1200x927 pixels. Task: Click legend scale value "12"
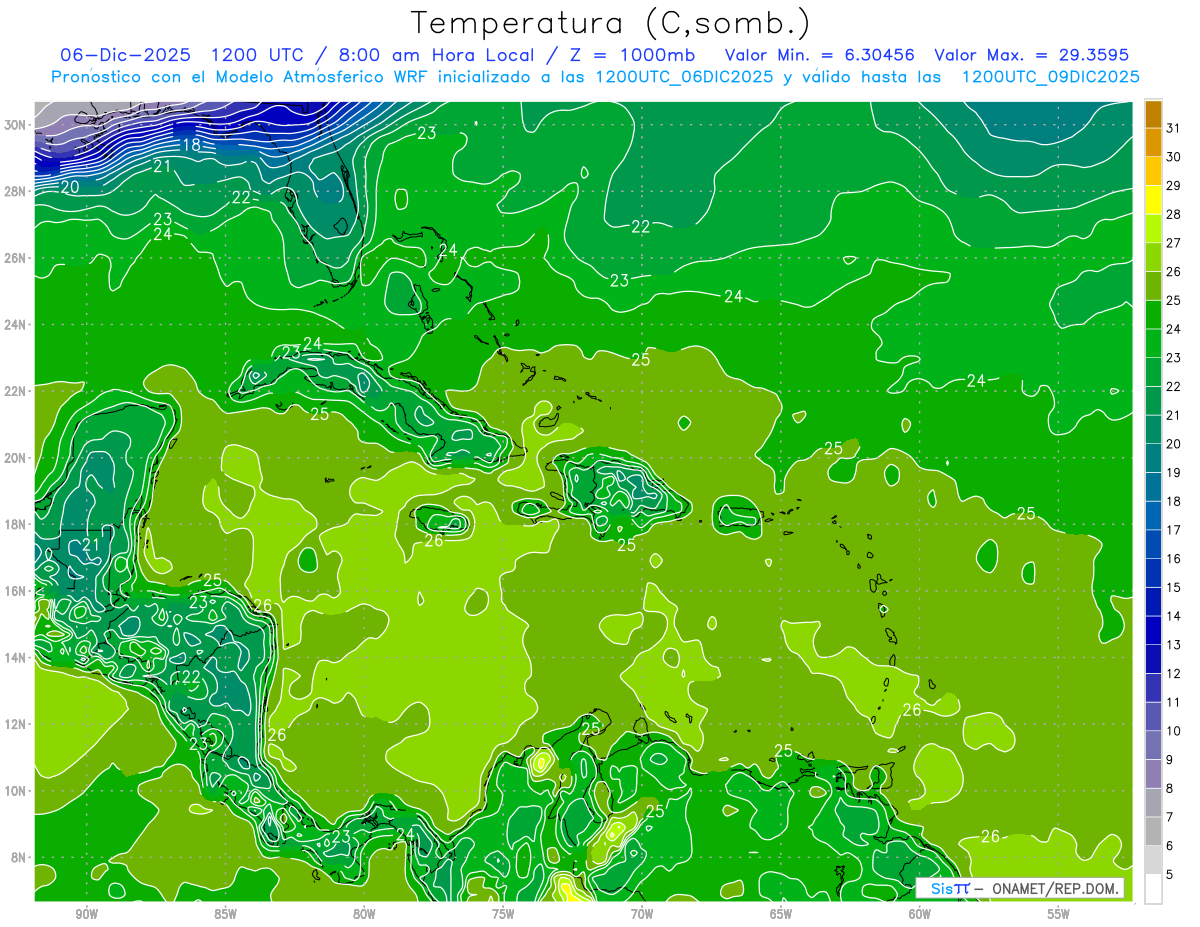1174,674
